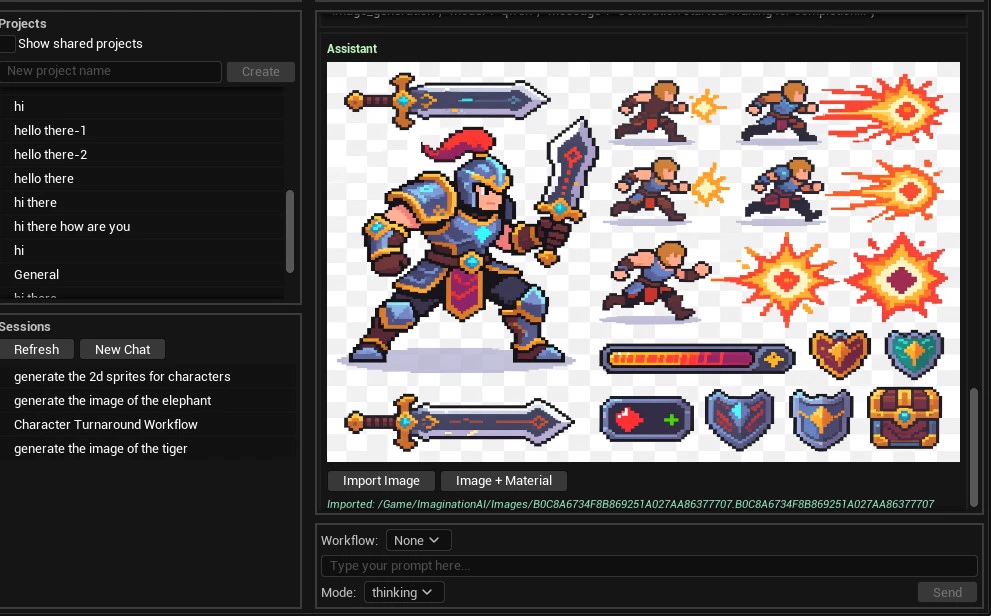
Task: Select the hello there project
Action: 142,179
